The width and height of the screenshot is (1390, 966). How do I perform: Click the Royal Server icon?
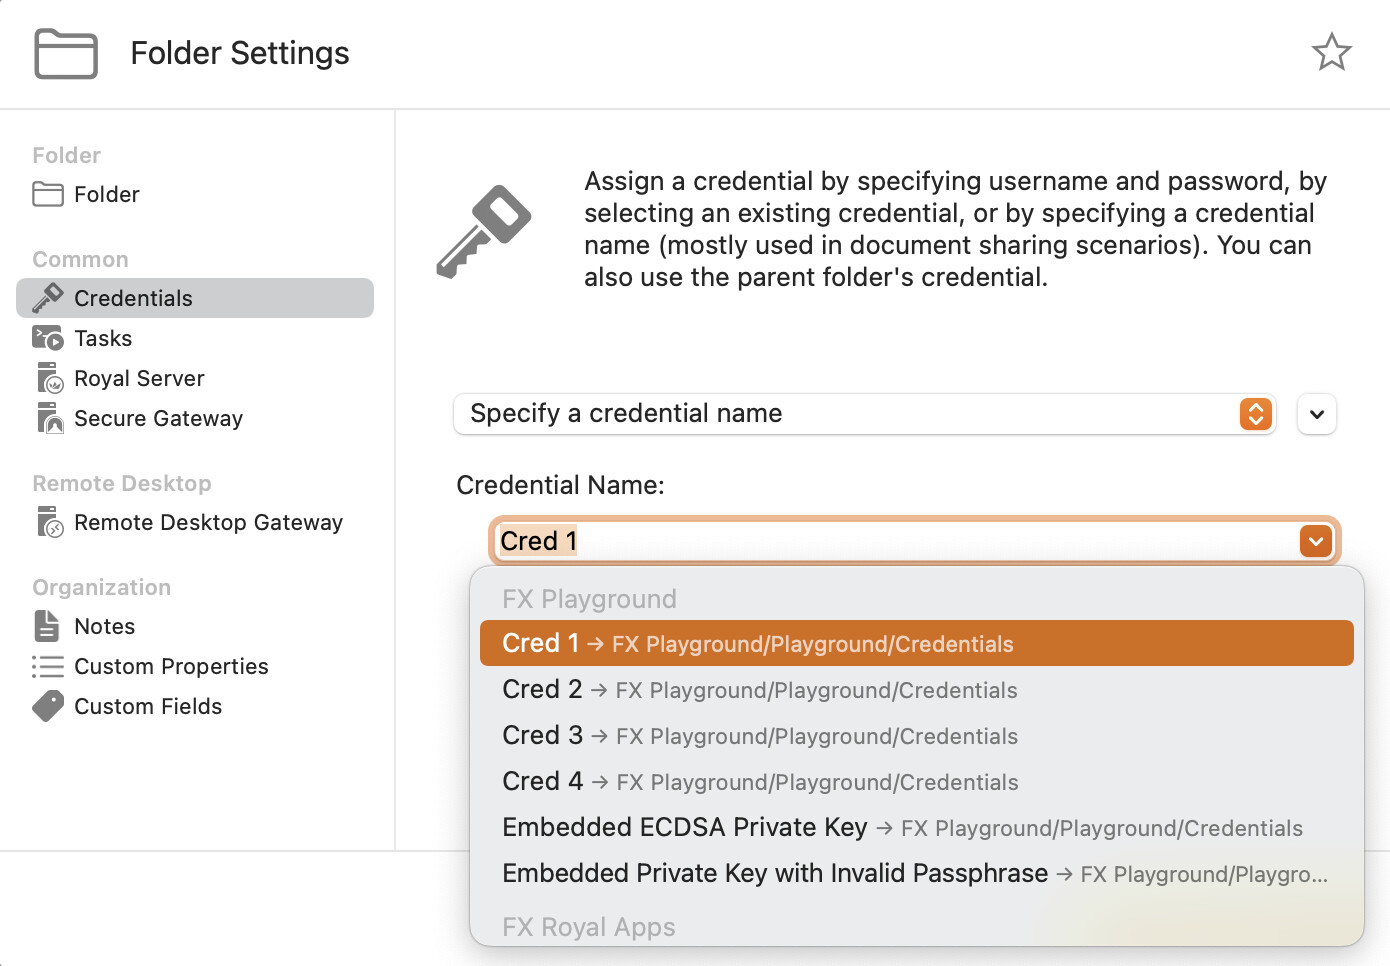coord(49,378)
